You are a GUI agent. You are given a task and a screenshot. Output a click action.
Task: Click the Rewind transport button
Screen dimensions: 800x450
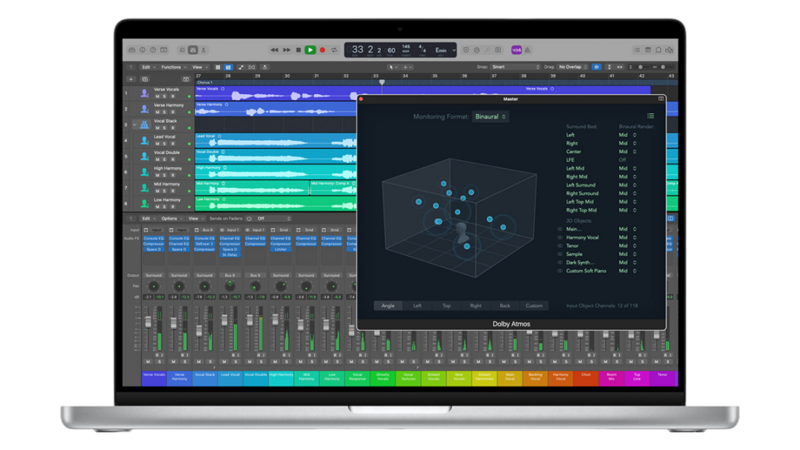click(x=274, y=49)
